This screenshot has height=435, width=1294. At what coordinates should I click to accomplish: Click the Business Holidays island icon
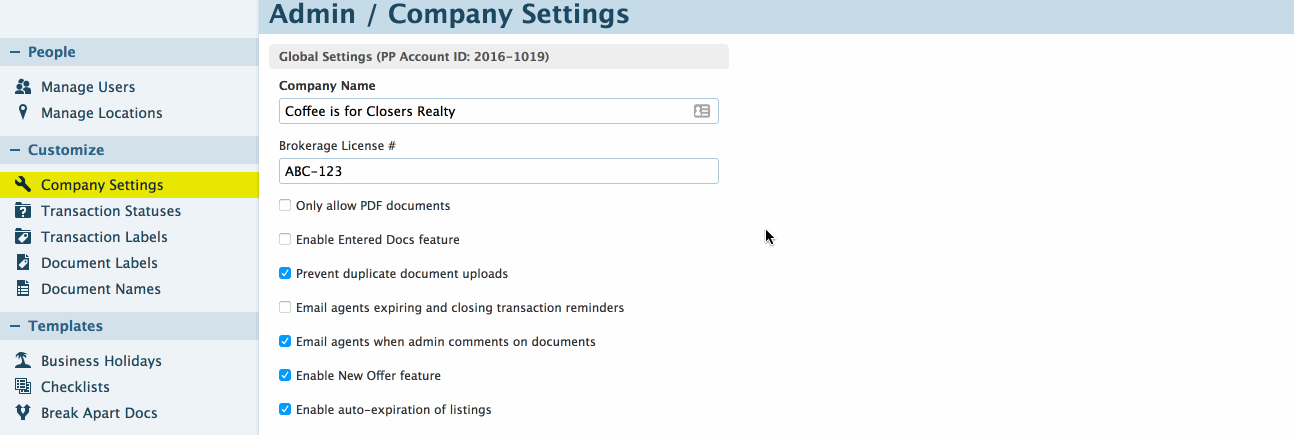coord(23,361)
